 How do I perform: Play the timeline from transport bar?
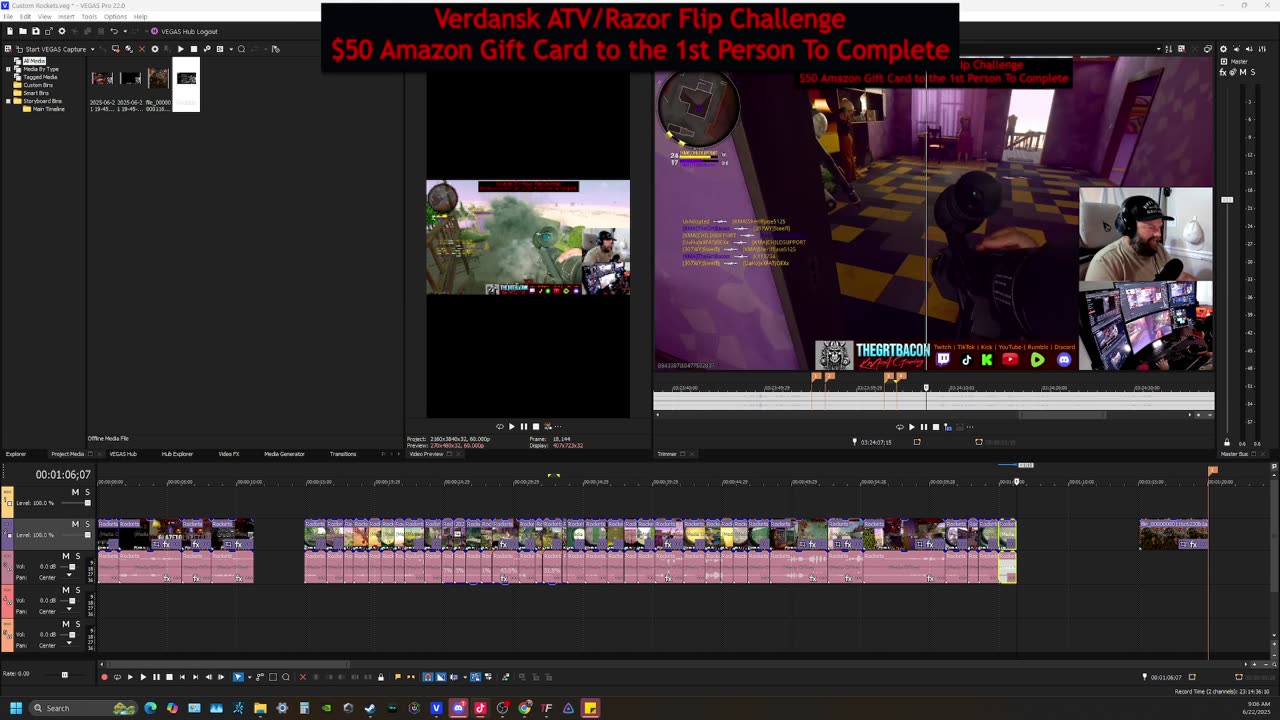(143, 677)
